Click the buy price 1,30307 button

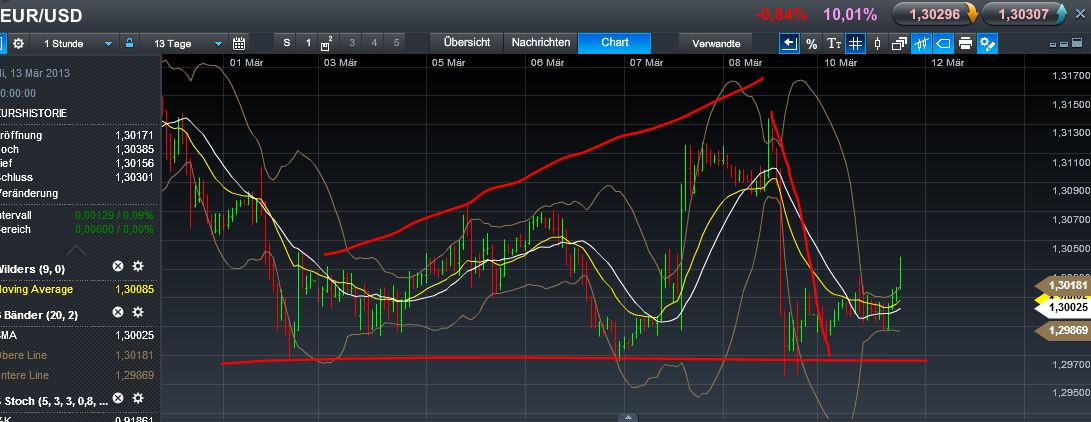1024,14
